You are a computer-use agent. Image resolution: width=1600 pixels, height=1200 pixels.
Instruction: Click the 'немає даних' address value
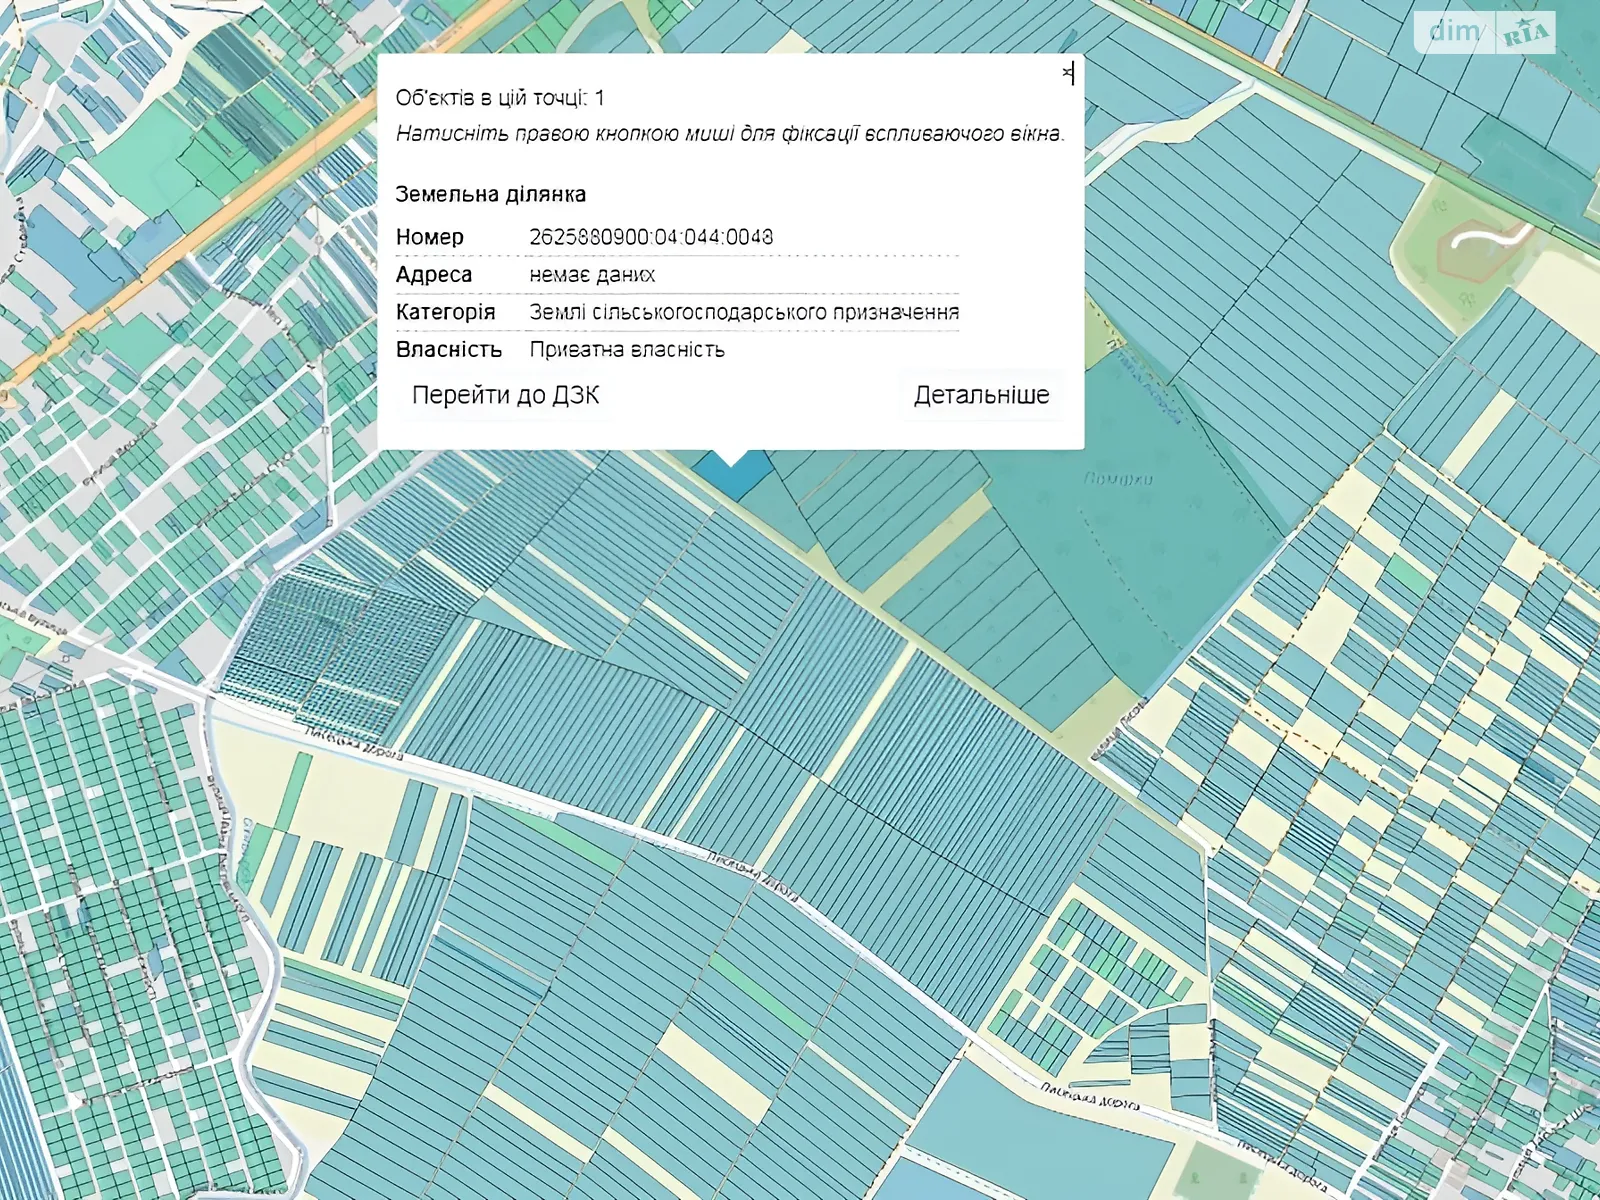592,275
